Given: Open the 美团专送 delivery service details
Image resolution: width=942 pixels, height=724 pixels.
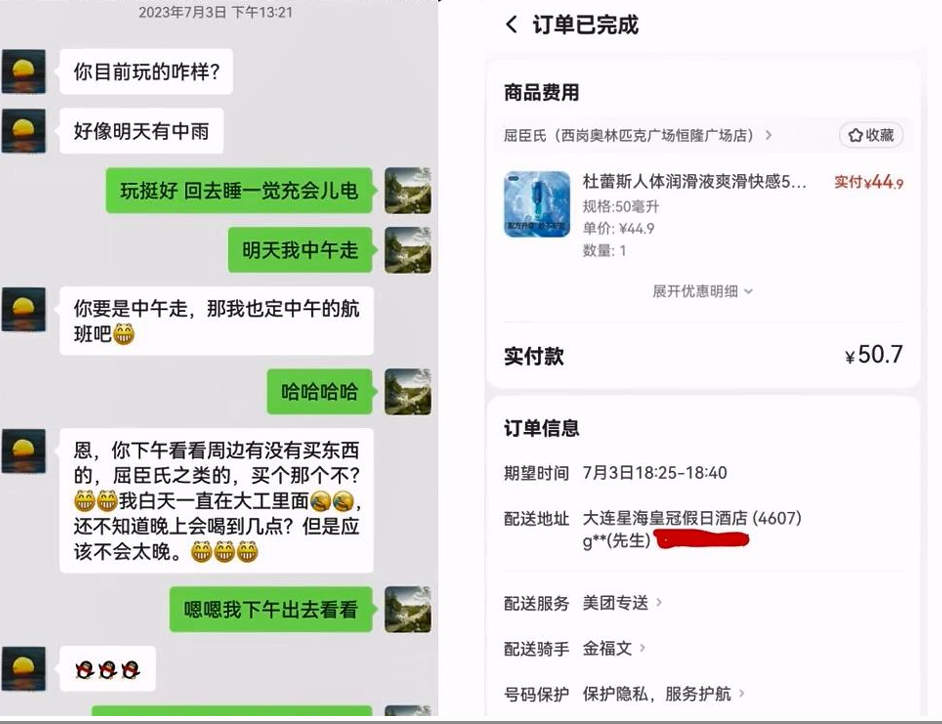Looking at the screenshot, I should pyautogui.click(x=622, y=602).
